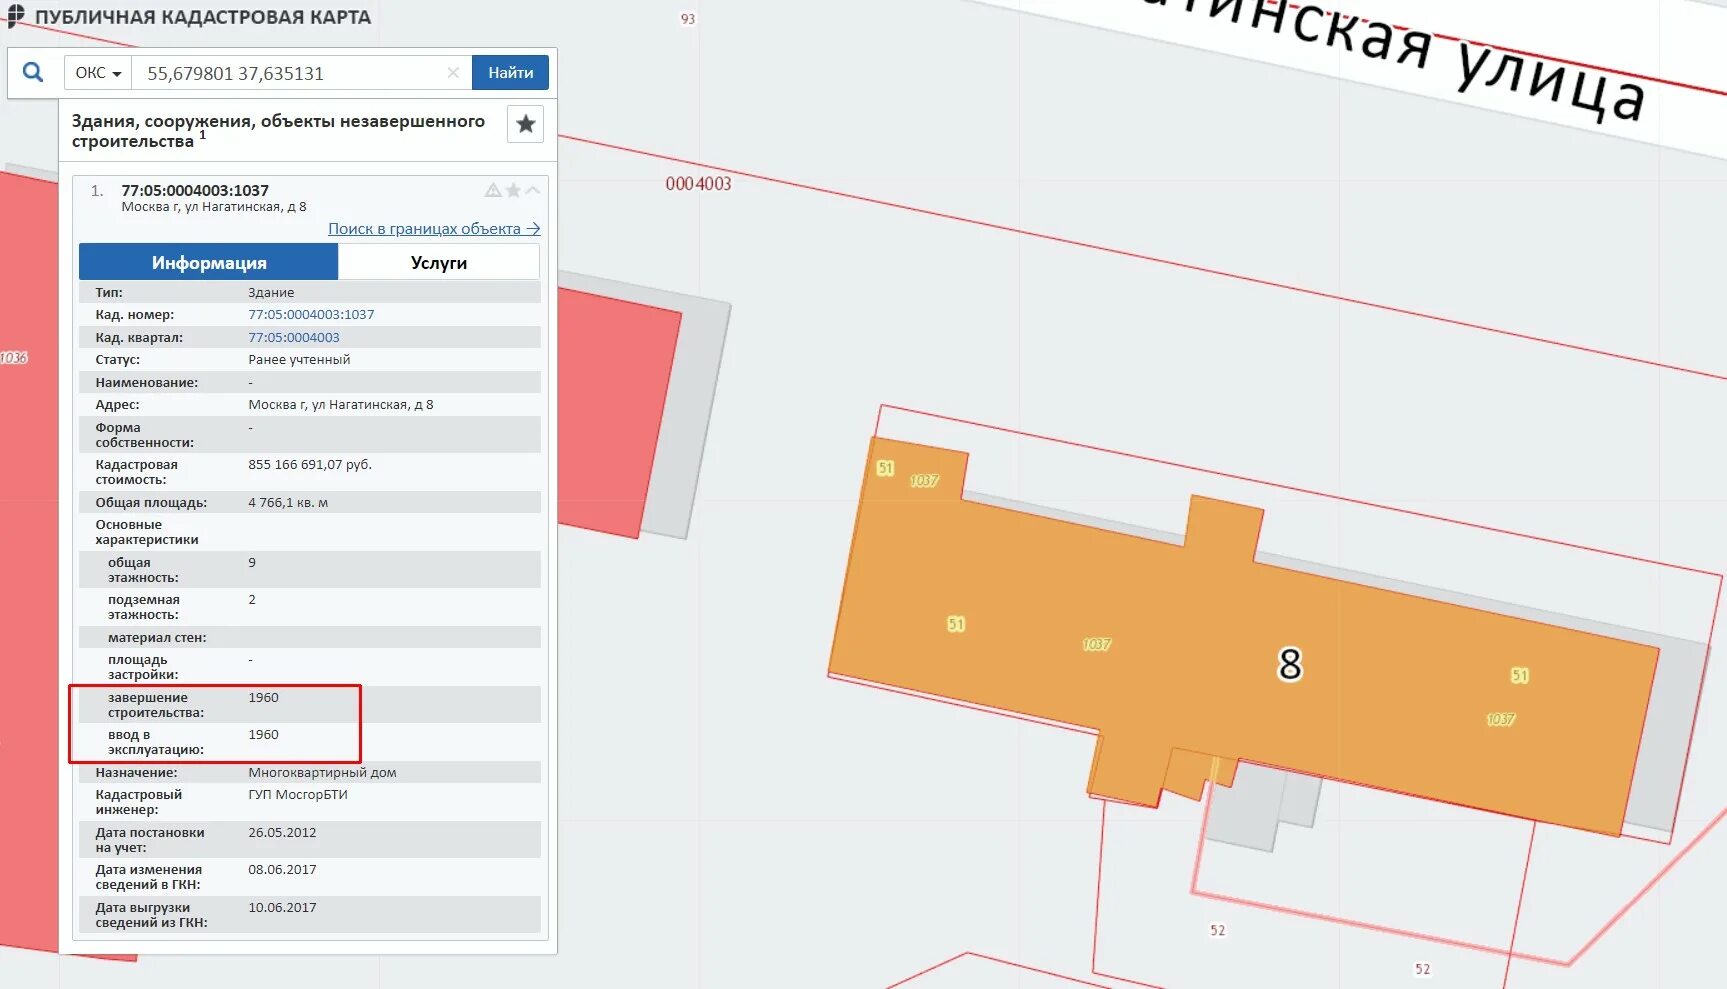1727x989 pixels.
Task: Click the result subtitle Москва г, ул Нагатинская, д 8
Action: (214, 207)
